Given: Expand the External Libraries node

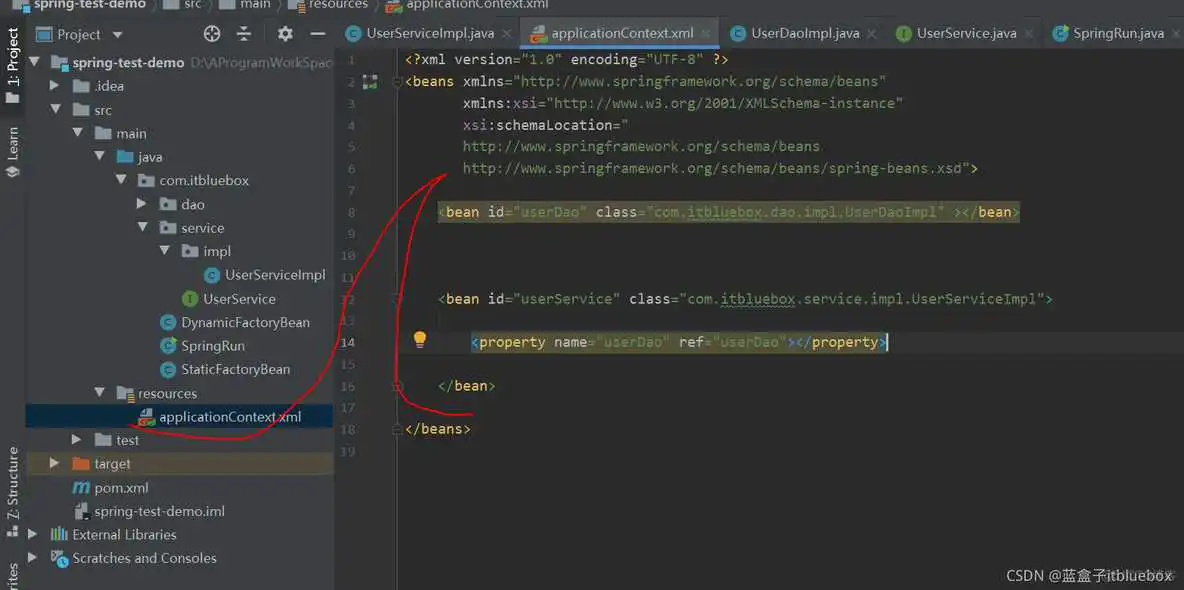Looking at the screenshot, I should point(31,534).
